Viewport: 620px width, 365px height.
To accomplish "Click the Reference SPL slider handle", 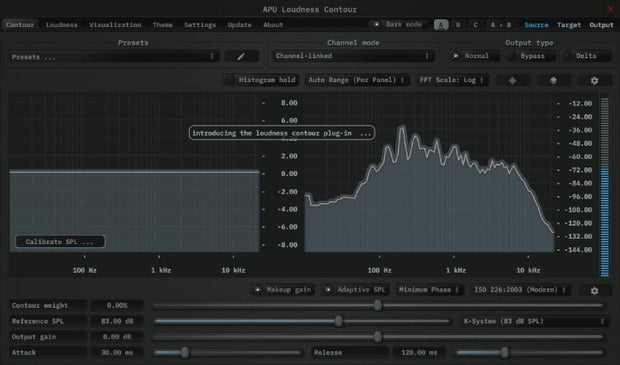I will click(339, 321).
